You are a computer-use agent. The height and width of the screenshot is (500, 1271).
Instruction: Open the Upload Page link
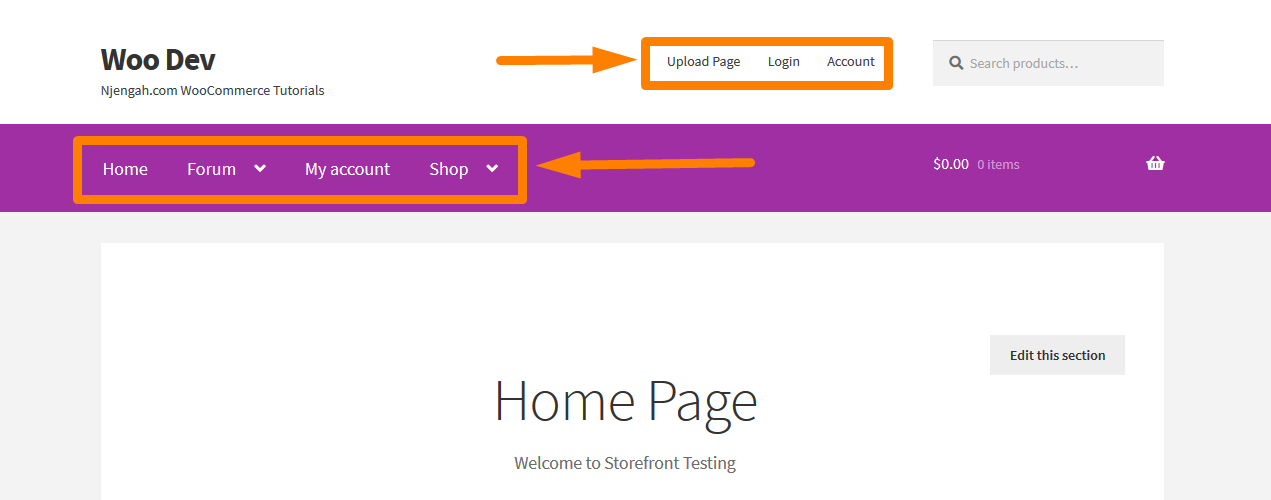pyautogui.click(x=704, y=62)
